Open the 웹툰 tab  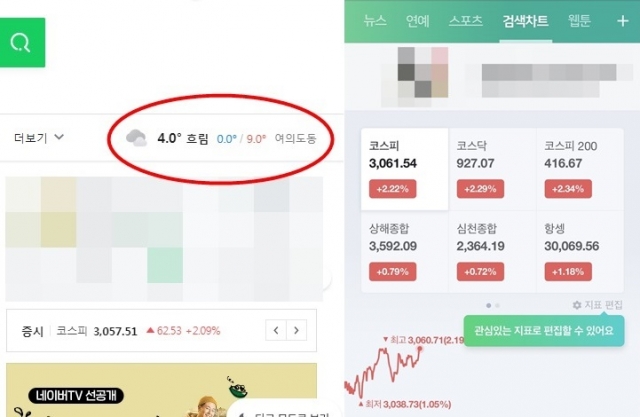pyautogui.click(x=579, y=20)
